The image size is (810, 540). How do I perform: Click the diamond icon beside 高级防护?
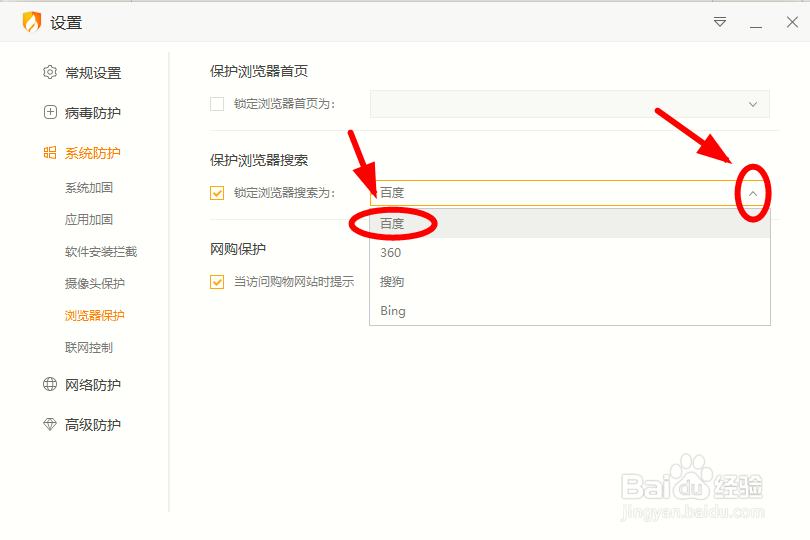click(50, 424)
